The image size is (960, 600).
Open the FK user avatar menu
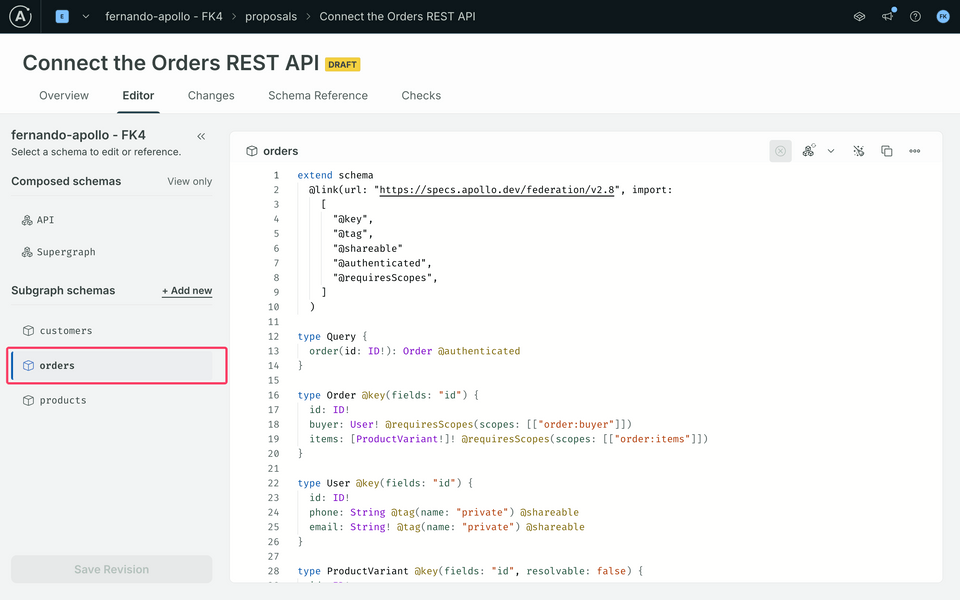pos(943,17)
